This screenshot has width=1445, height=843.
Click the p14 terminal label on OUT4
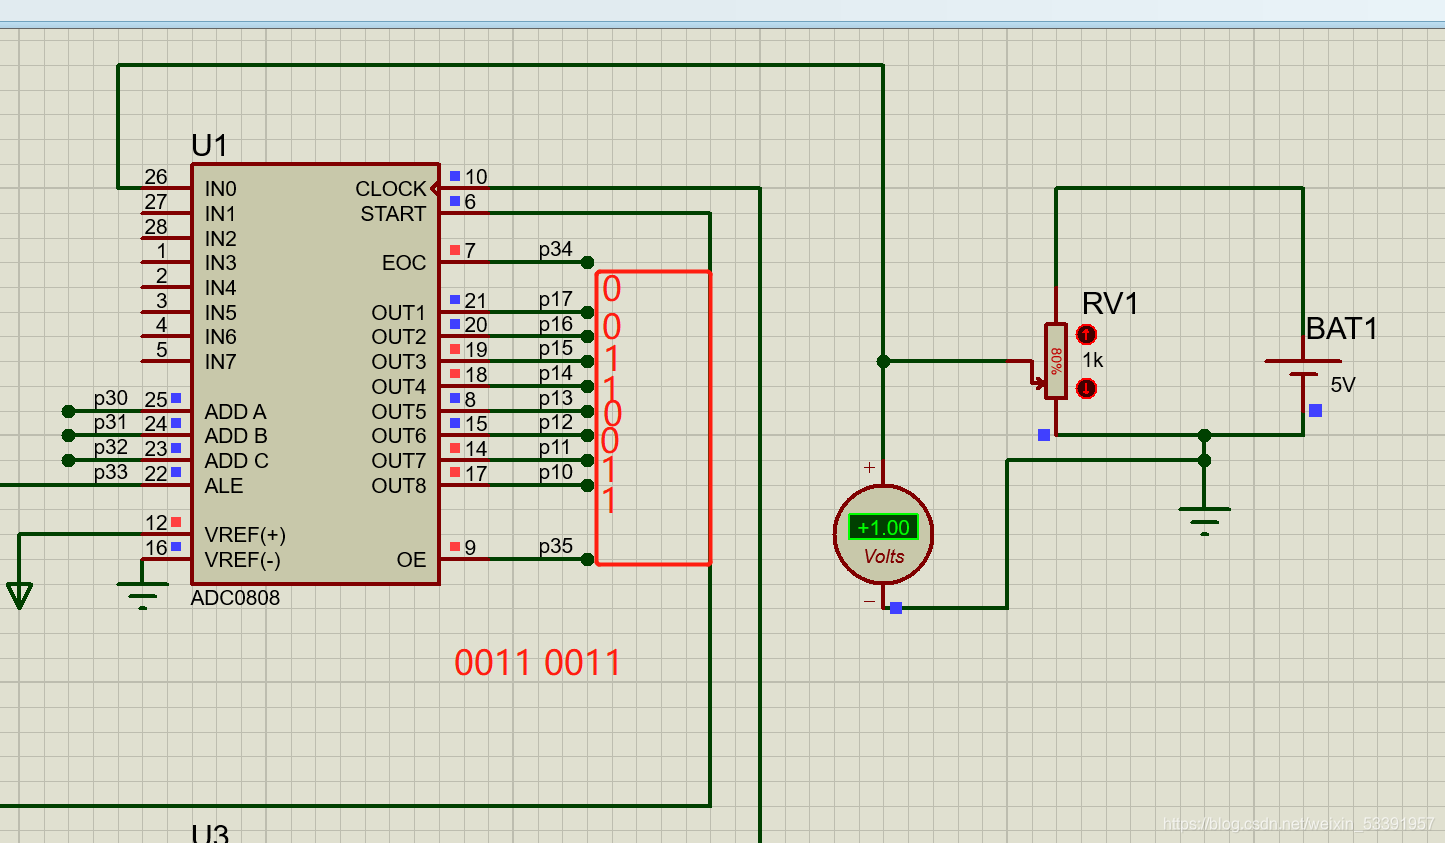[x=556, y=373]
